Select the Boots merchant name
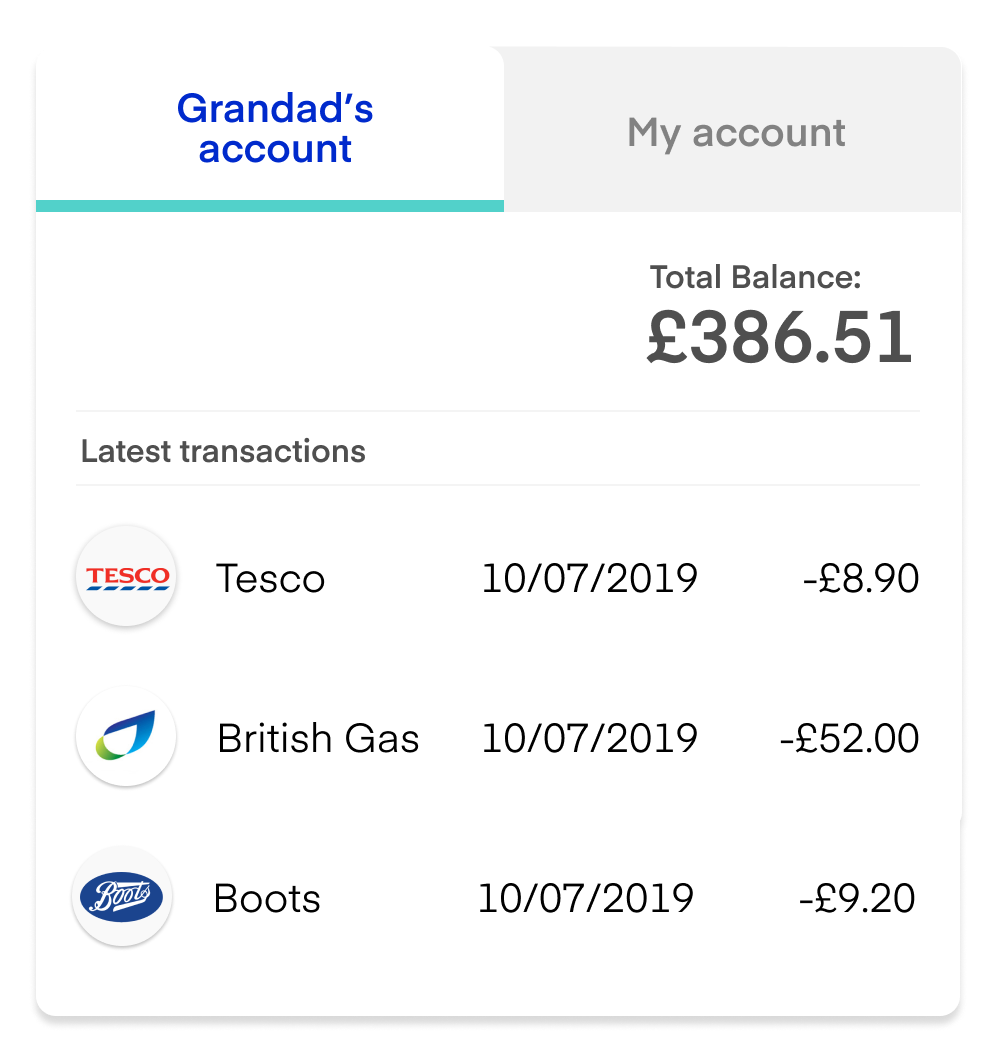 click(x=267, y=898)
